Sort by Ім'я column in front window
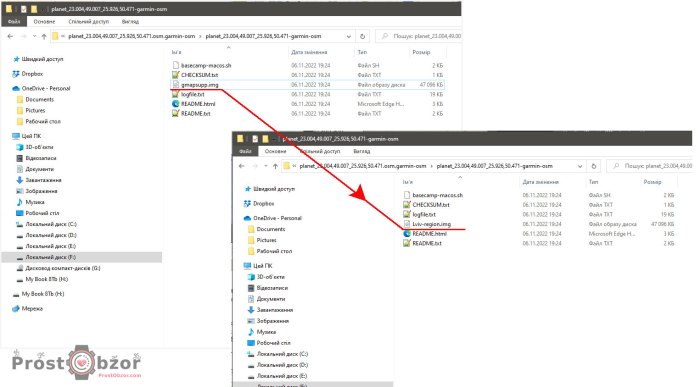The height and width of the screenshot is (387, 700). click(408, 183)
